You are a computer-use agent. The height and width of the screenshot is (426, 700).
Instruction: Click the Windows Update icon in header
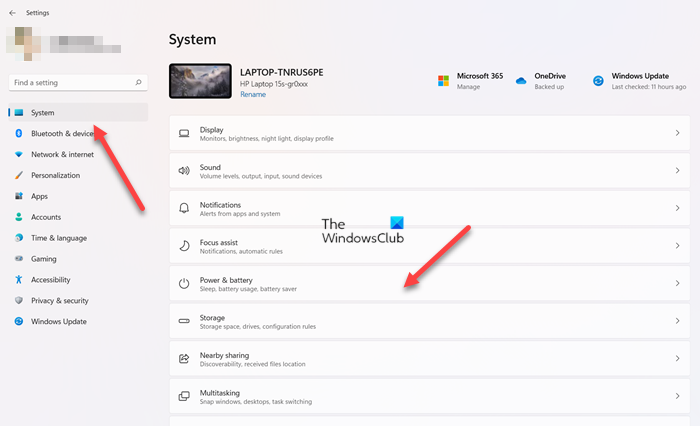[598, 81]
